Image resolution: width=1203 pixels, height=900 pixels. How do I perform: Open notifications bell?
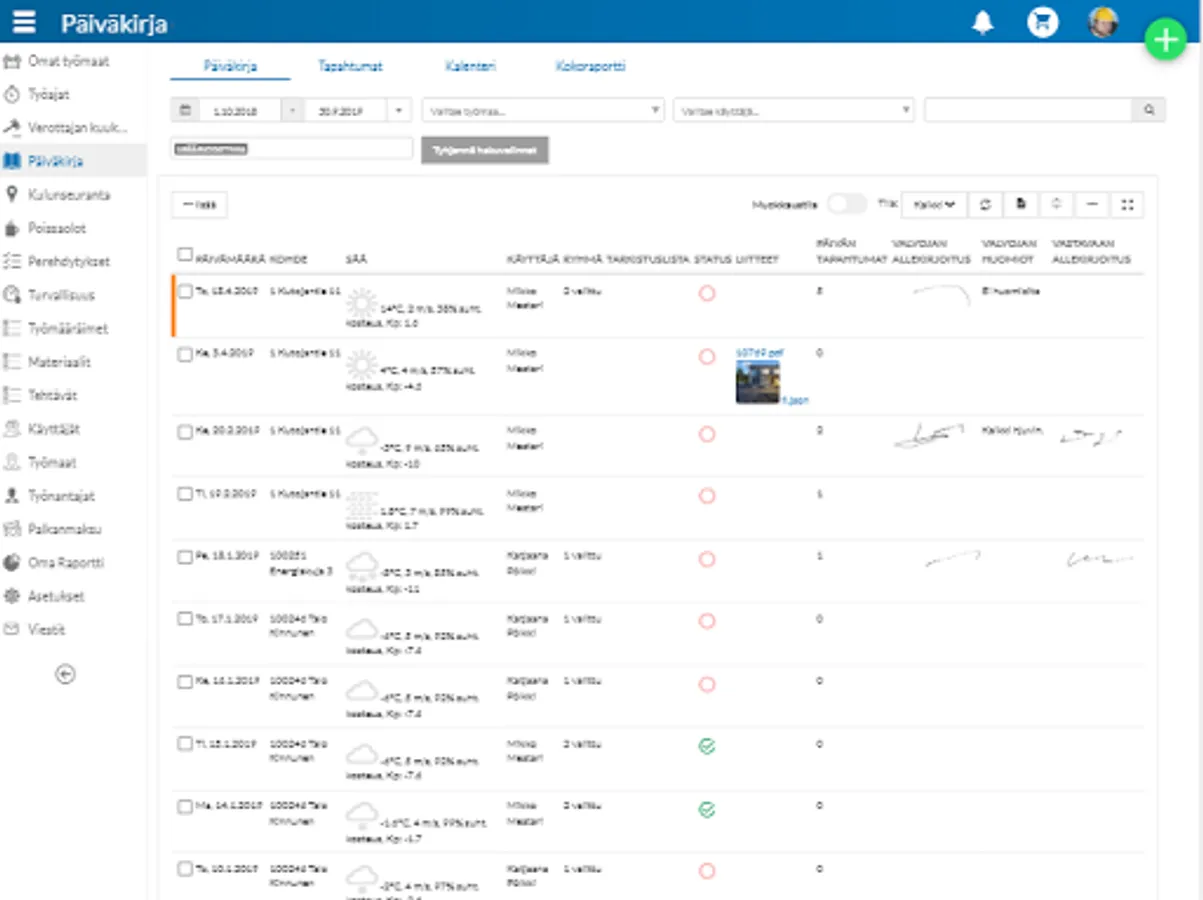983,23
